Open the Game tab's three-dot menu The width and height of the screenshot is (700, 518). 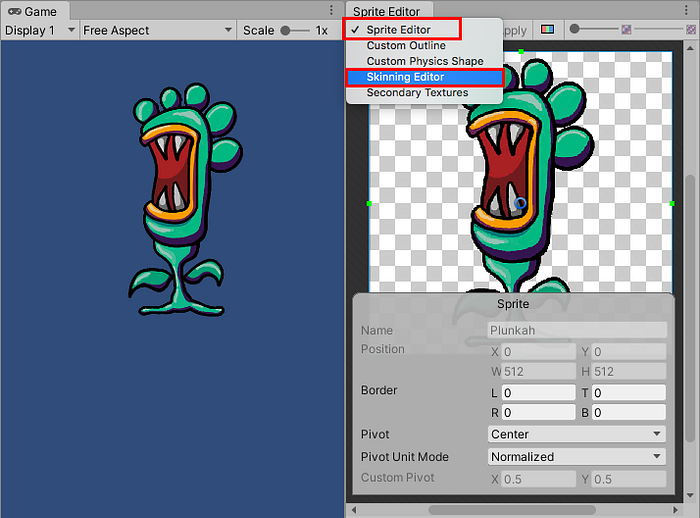[331, 10]
